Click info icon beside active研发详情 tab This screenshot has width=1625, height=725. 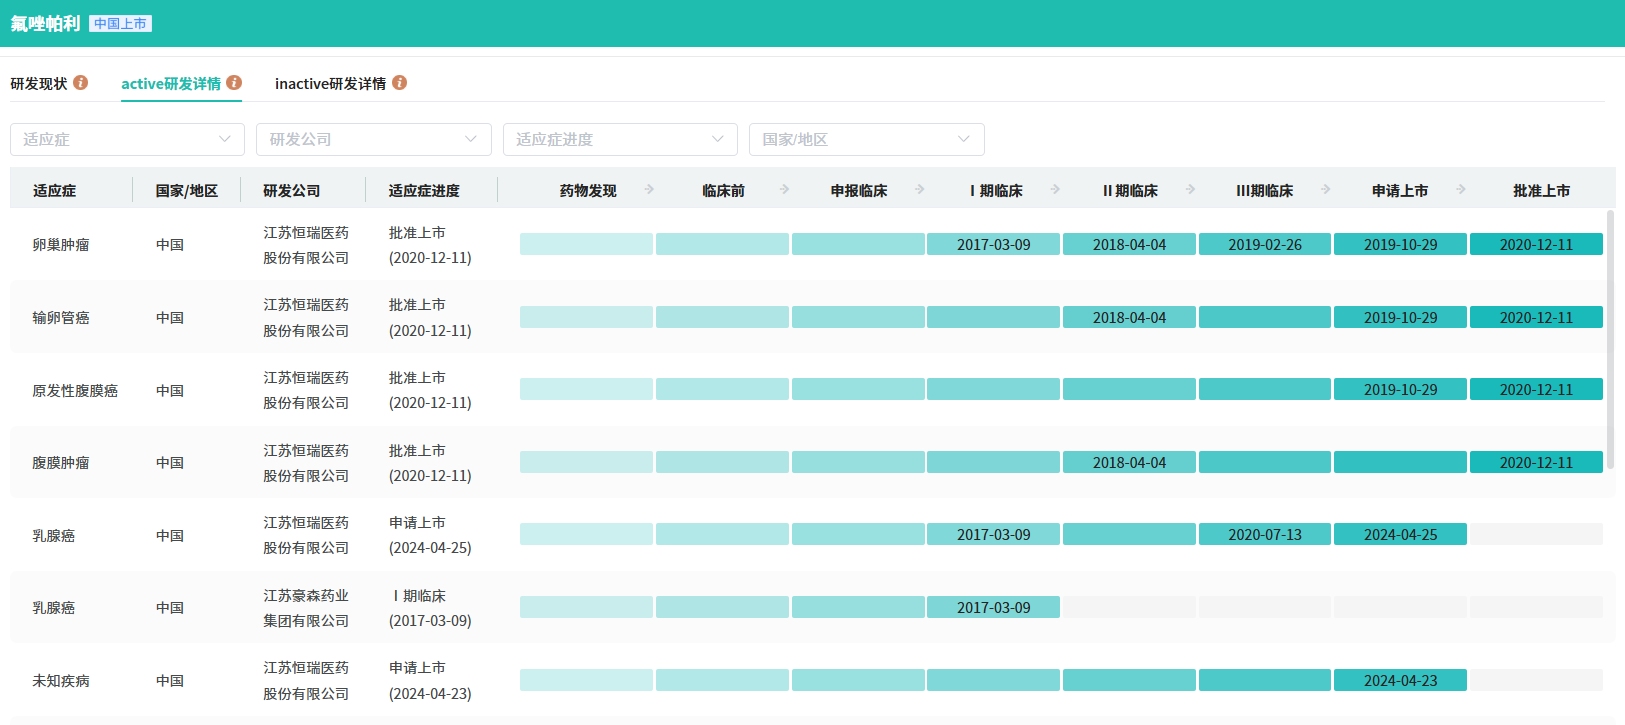point(234,83)
